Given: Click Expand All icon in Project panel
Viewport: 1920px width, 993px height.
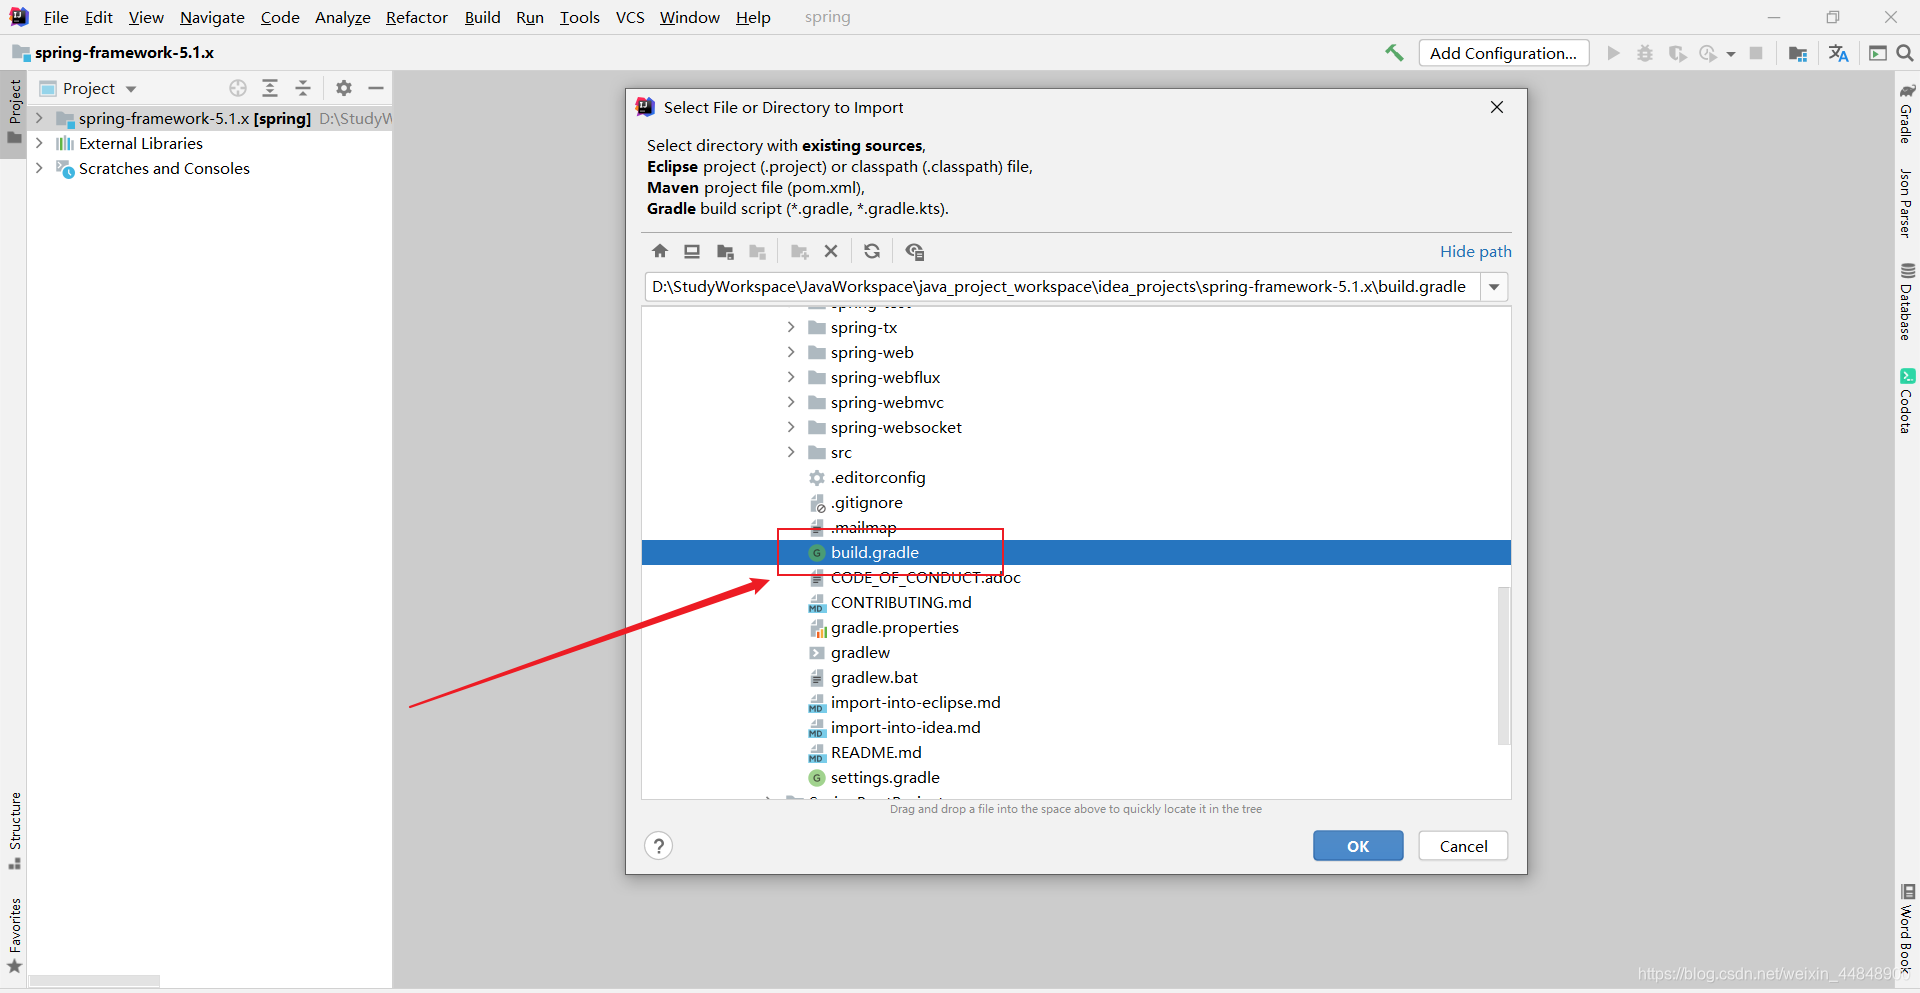Looking at the screenshot, I should tap(270, 88).
